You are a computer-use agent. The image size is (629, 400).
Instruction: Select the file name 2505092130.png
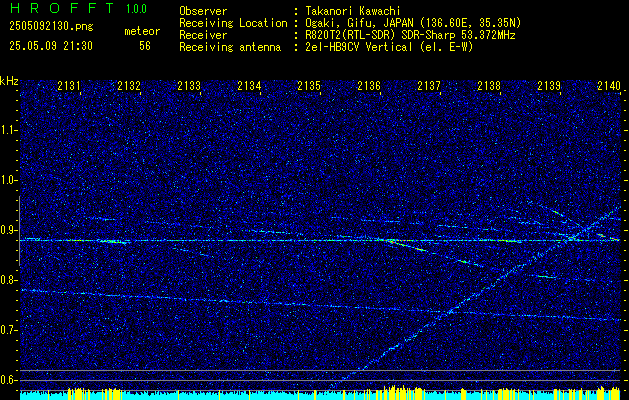point(51,27)
